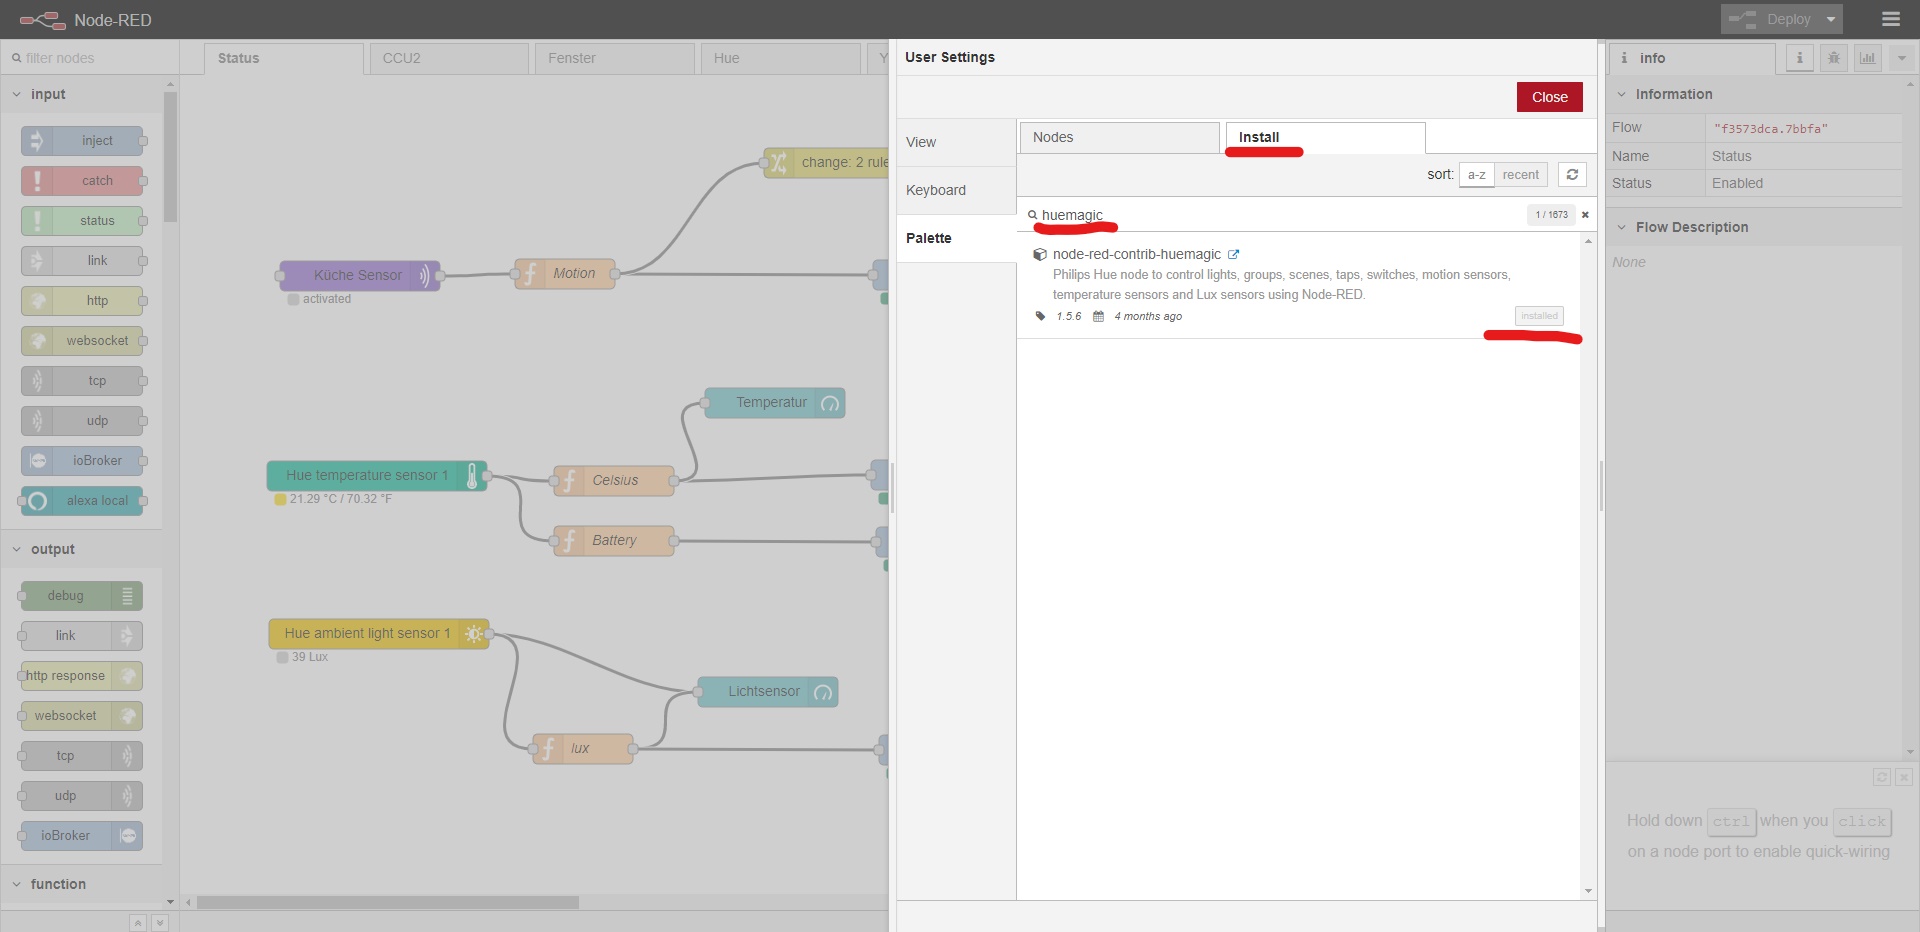
Task: Open the View settings section
Action: [957, 142]
